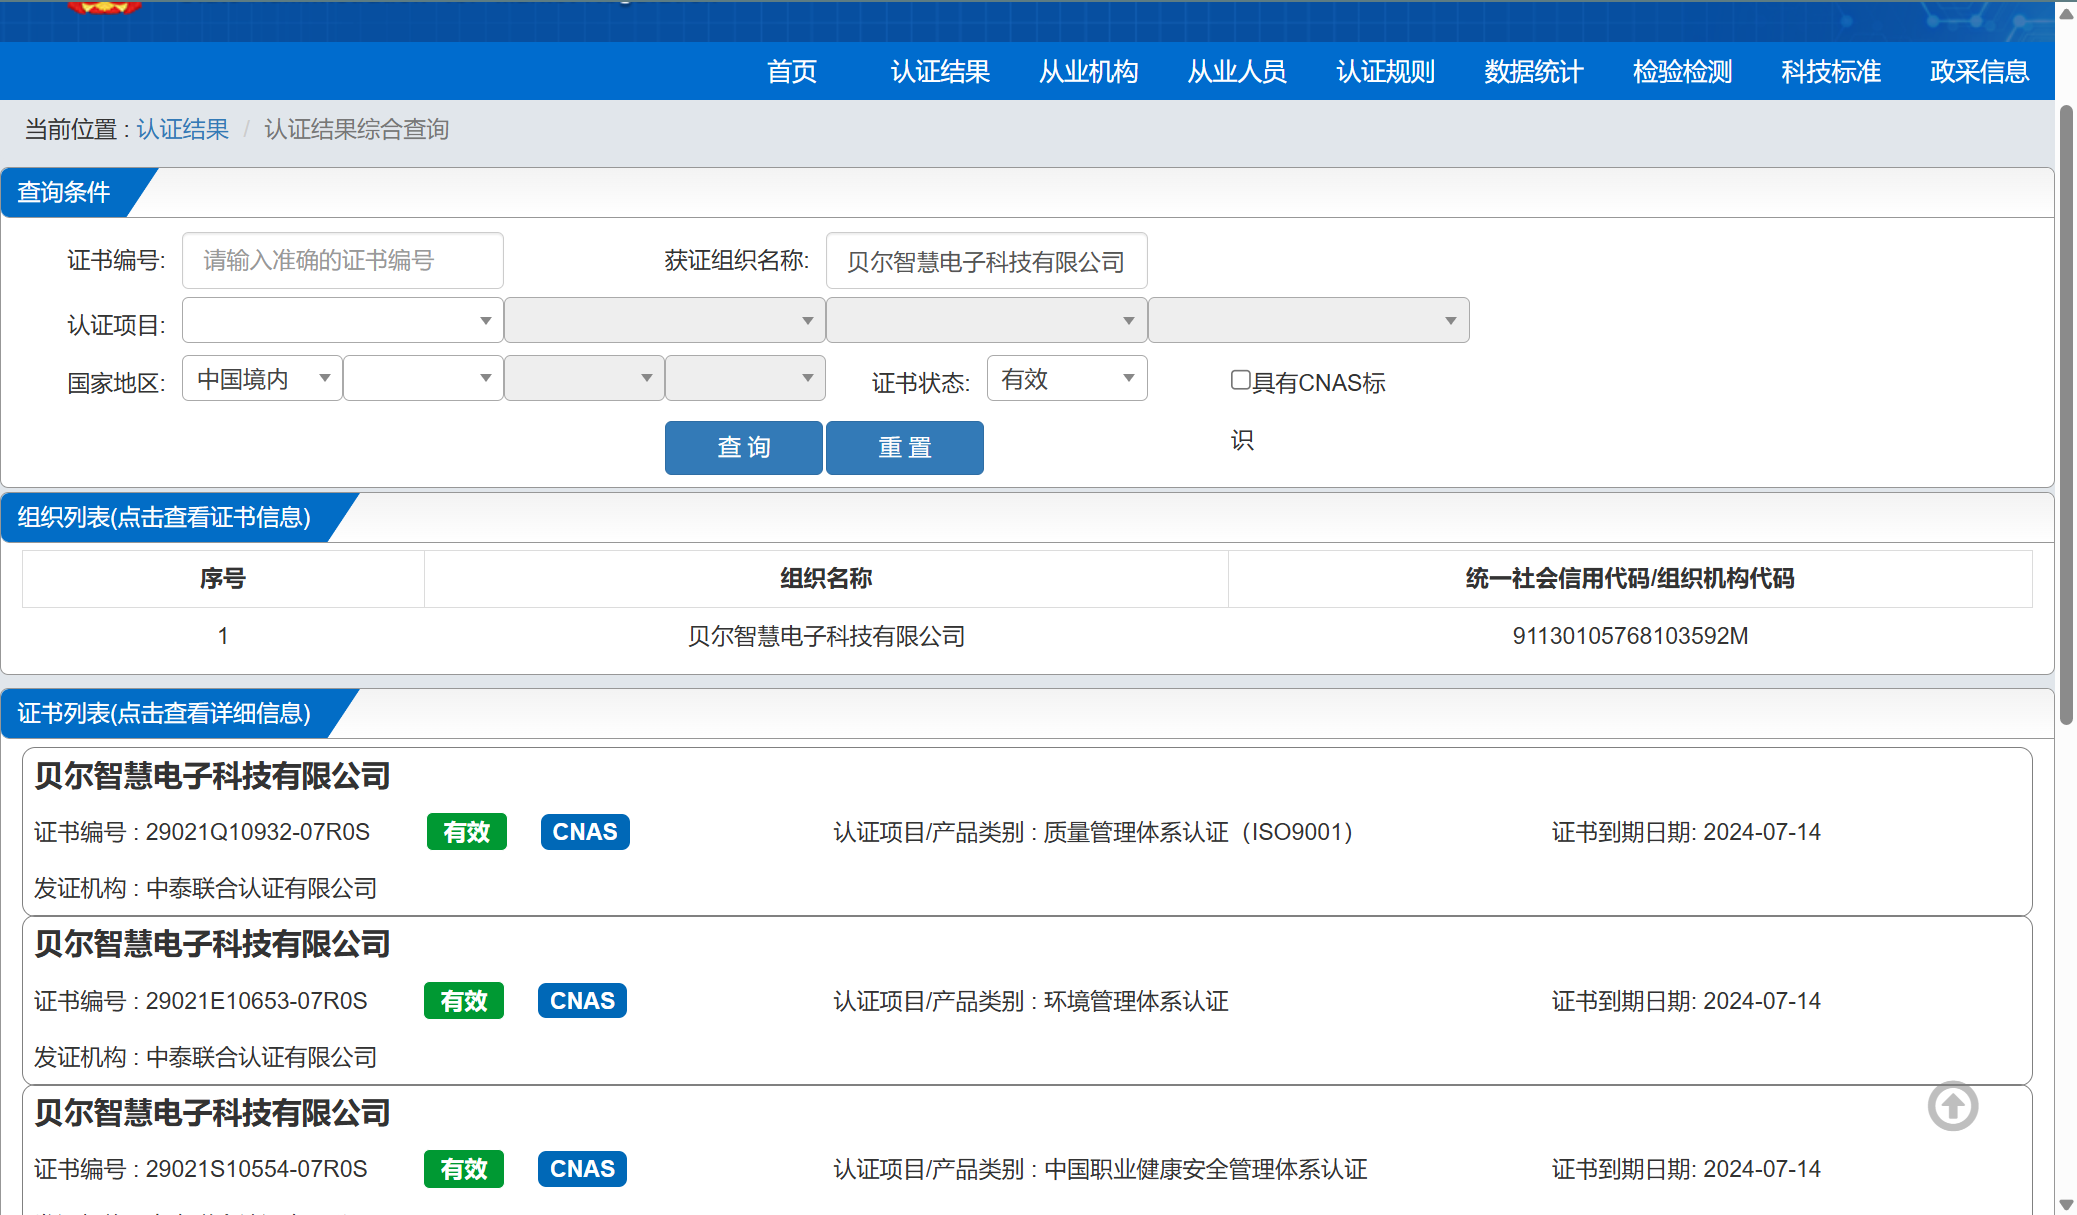Open the second 认证项目 dropdown
Image resolution: width=2077 pixels, height=1215 pixels.
pyautogui.click(x=665, y=320)
